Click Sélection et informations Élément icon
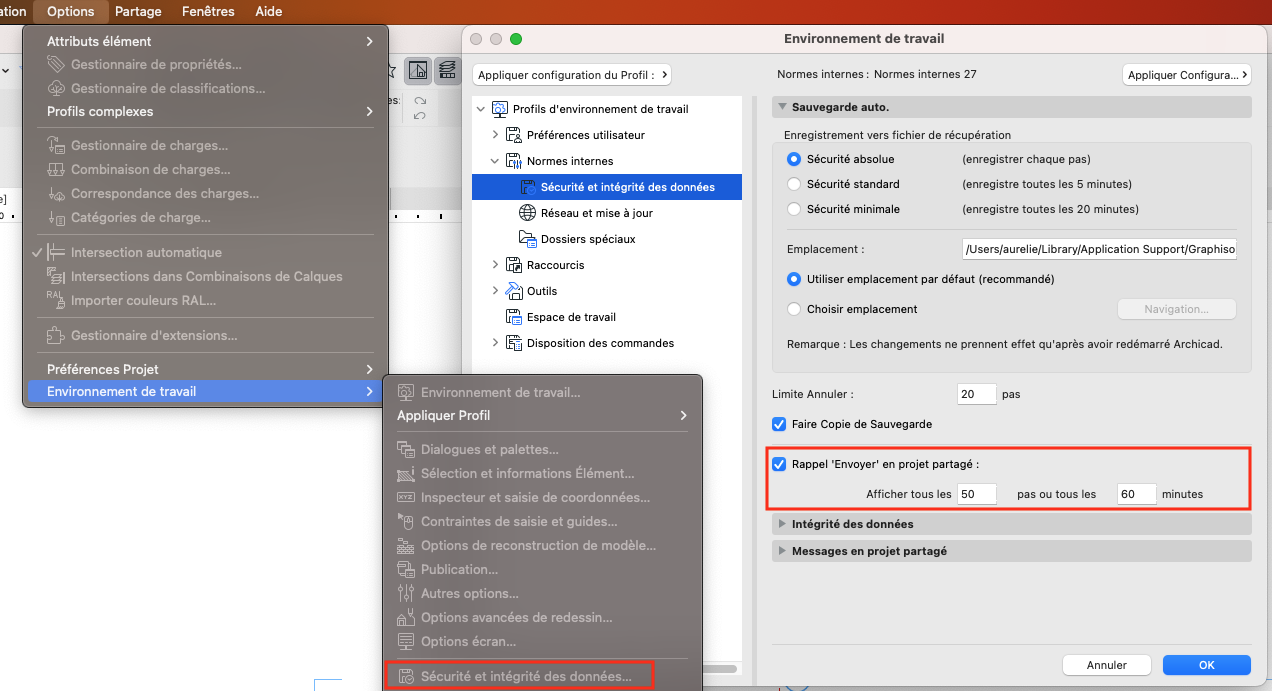 406,474
